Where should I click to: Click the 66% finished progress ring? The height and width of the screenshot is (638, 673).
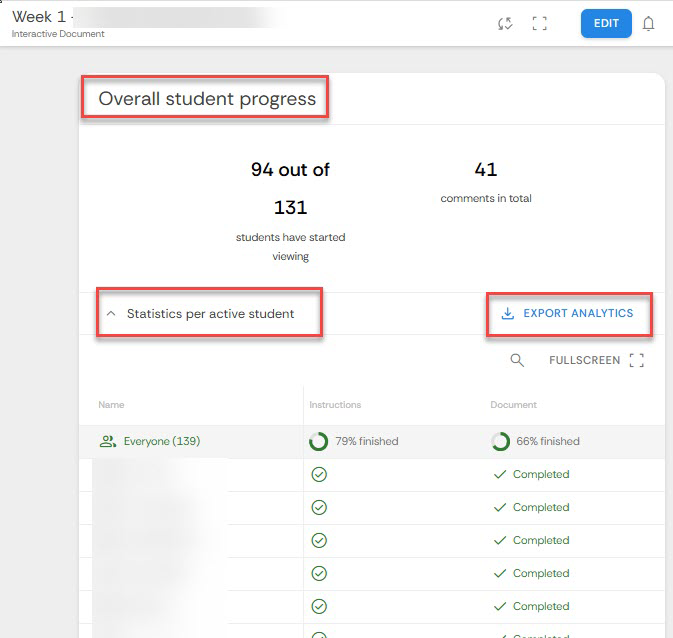pos(500,441)
